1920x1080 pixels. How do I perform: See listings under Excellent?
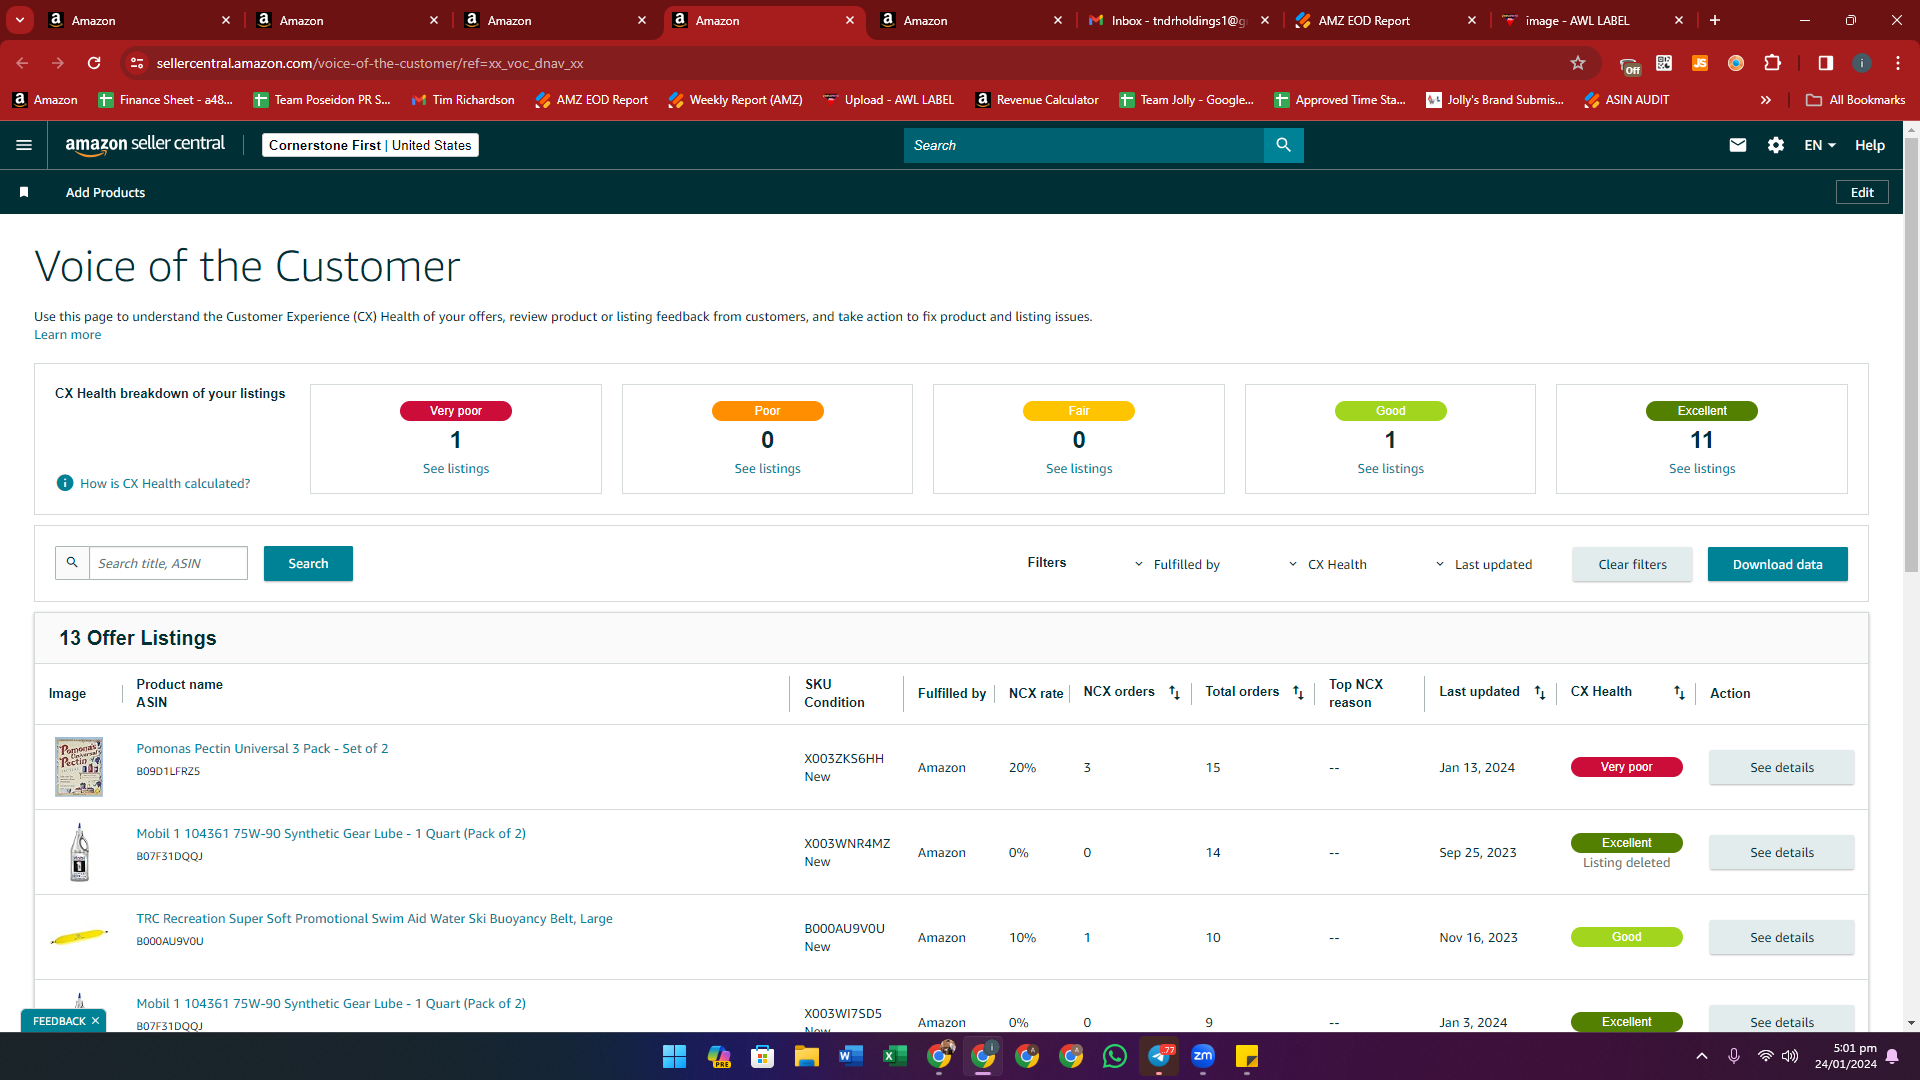(x=1702, y=468)
